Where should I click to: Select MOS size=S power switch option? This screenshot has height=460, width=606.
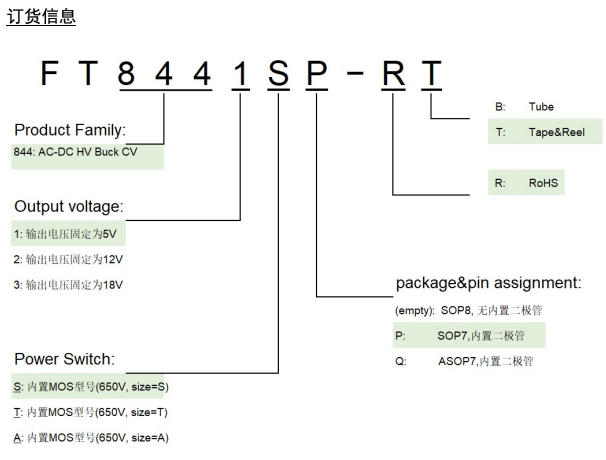point(91,387)
